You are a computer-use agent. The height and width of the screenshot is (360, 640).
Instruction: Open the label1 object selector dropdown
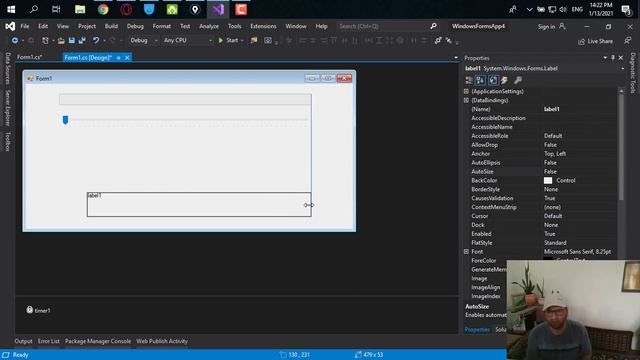tap(622, 69)
